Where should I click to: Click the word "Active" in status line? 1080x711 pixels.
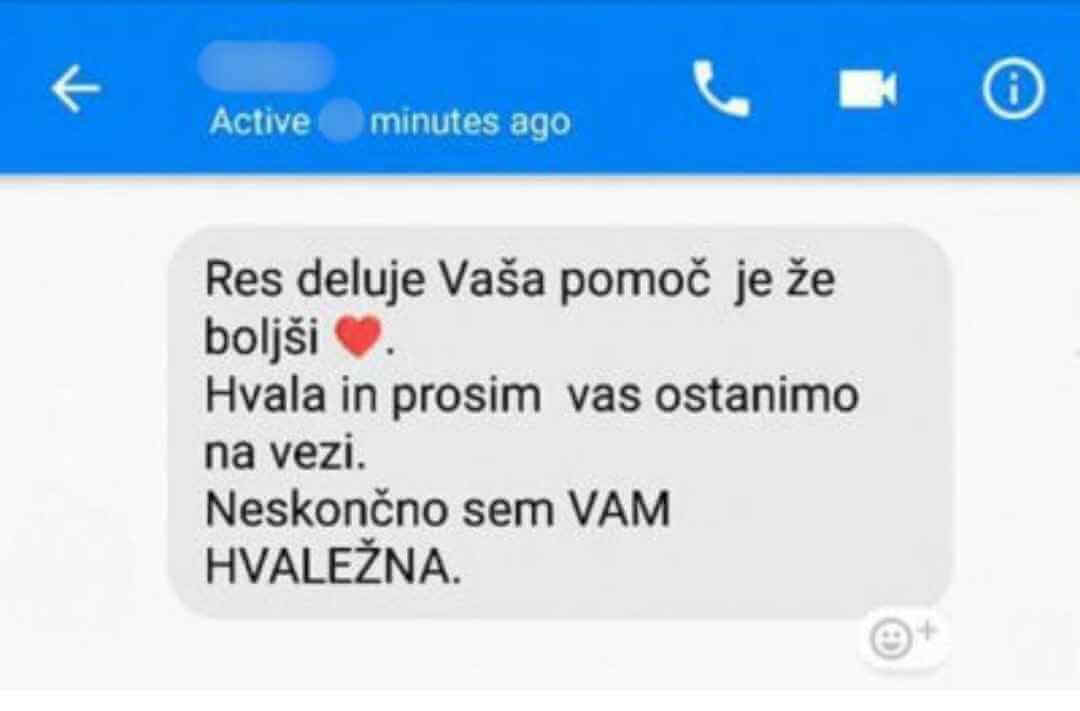coord(260,122)
